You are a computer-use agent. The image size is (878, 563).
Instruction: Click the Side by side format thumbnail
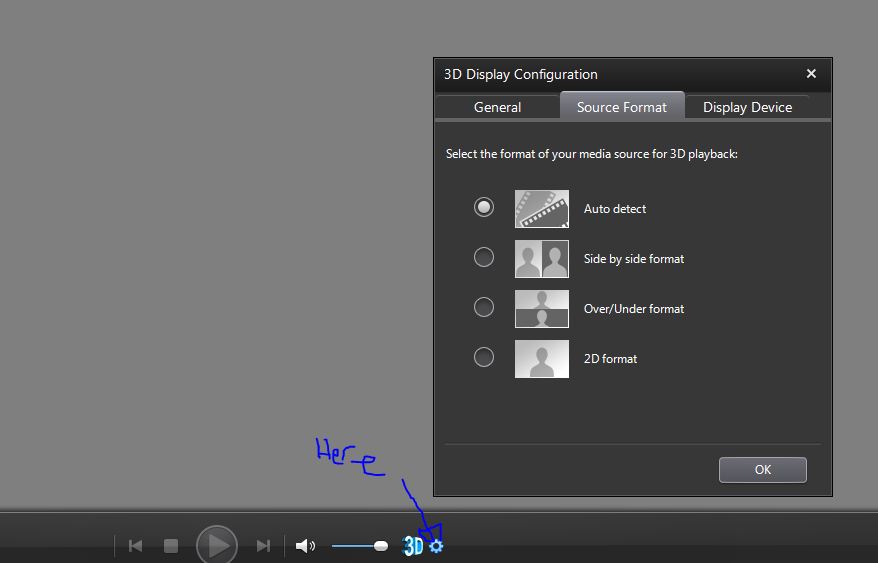coord(541,259)
